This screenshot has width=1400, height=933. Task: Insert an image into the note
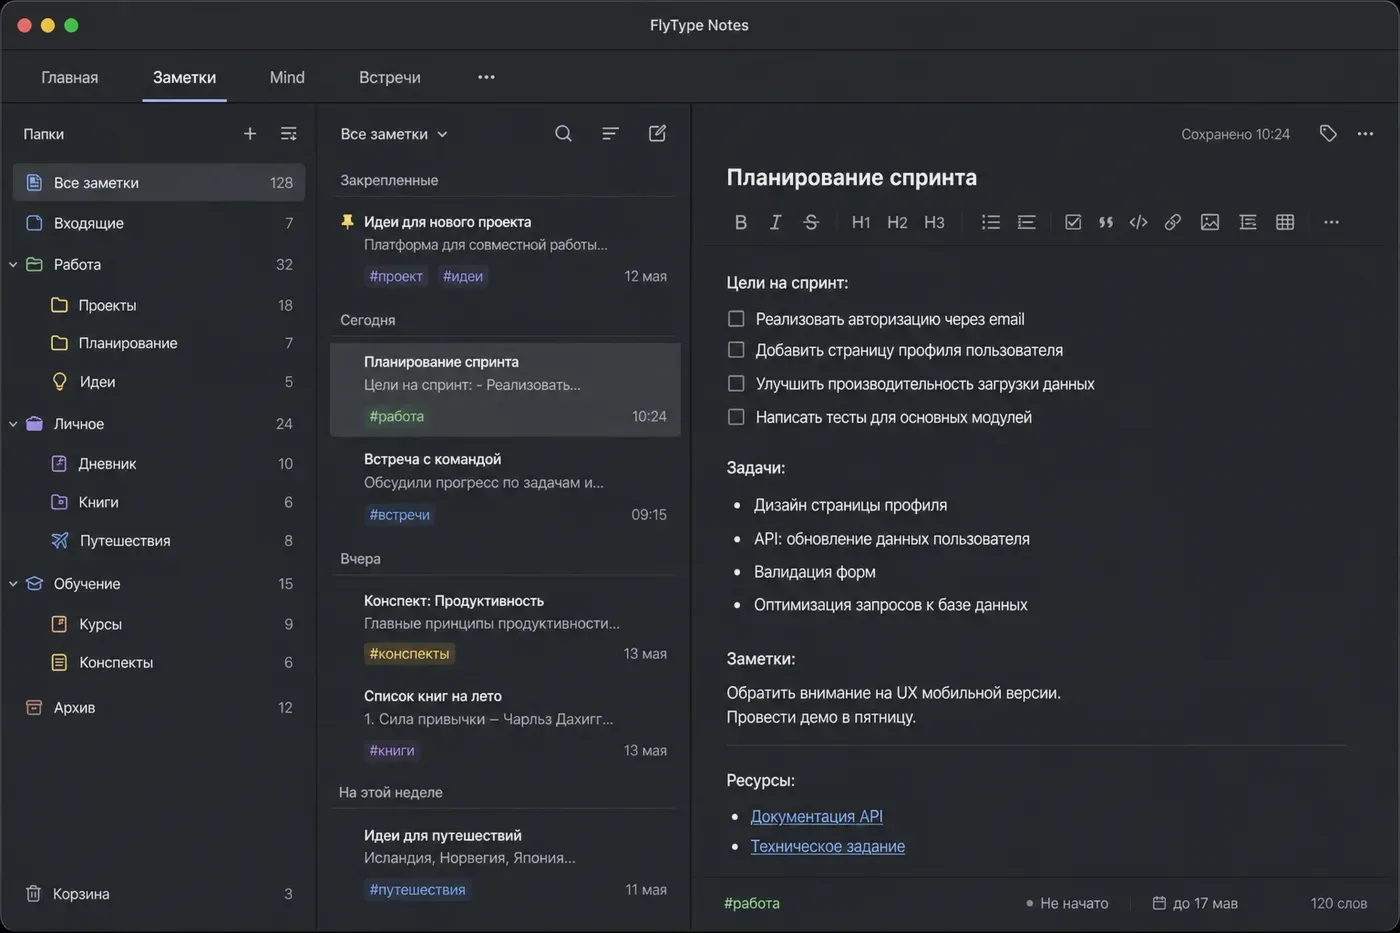click(x=1210, y=222)
